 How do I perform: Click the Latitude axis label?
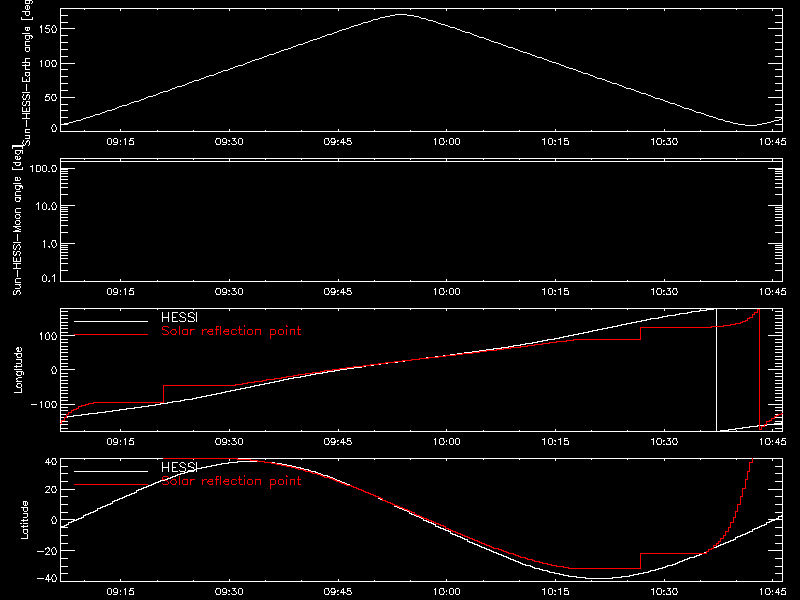pyautogui.click(x=24, y=520)
